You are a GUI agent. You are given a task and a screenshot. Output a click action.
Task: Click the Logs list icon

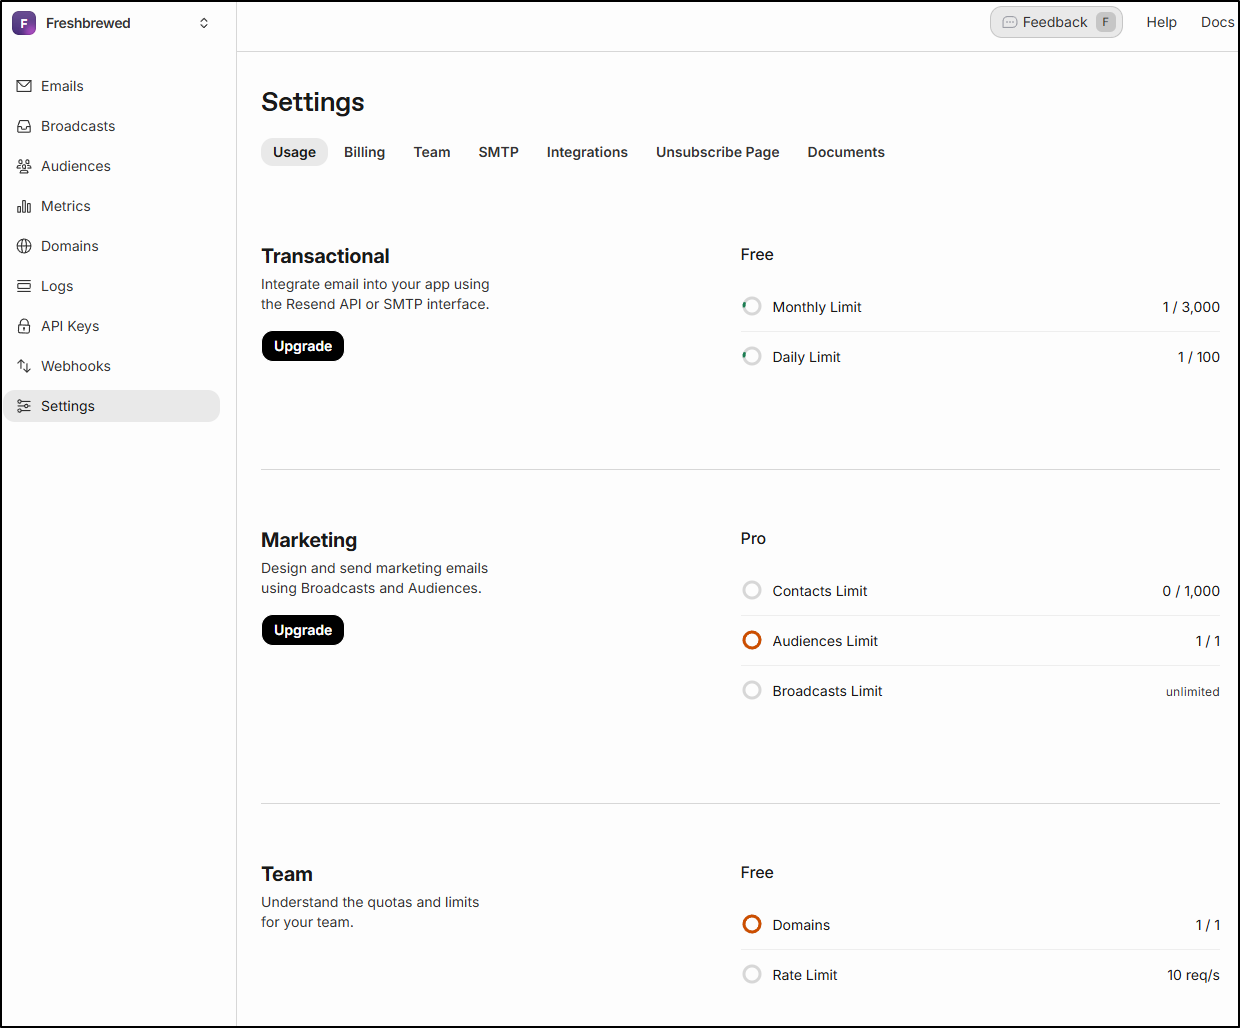(x=24, y=286)
